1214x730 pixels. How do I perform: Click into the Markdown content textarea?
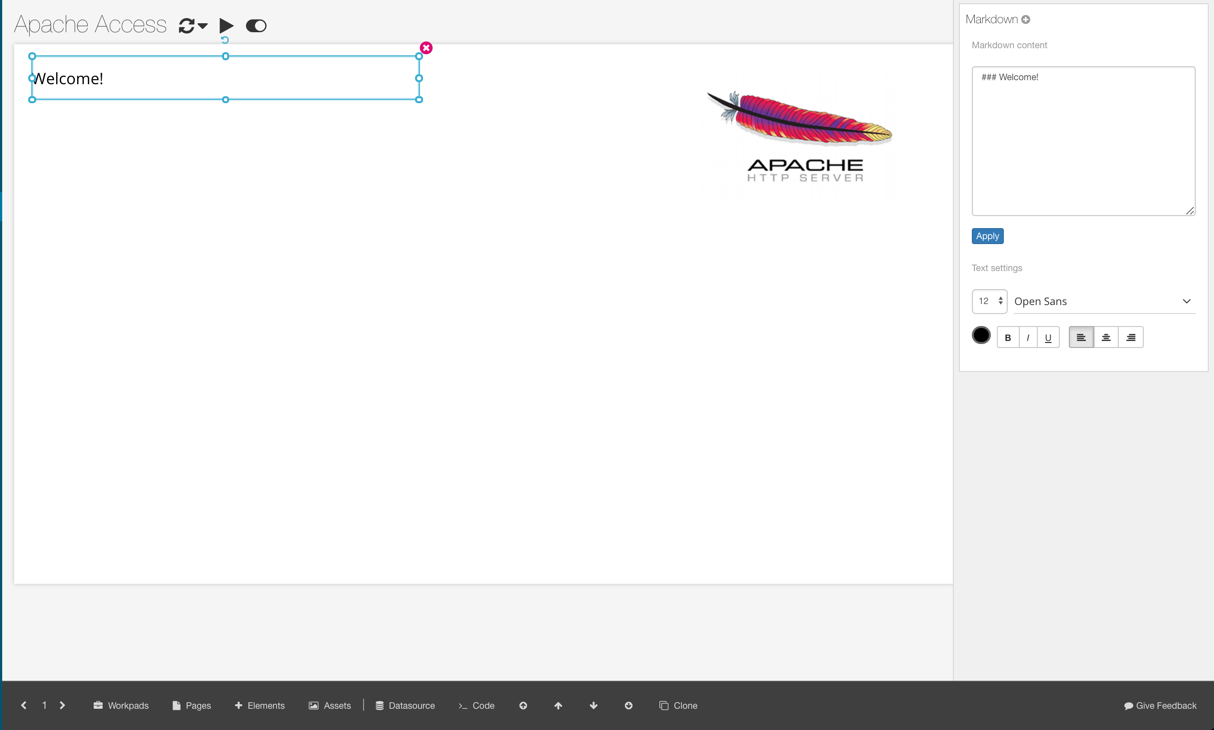(x=1083, y=141)
